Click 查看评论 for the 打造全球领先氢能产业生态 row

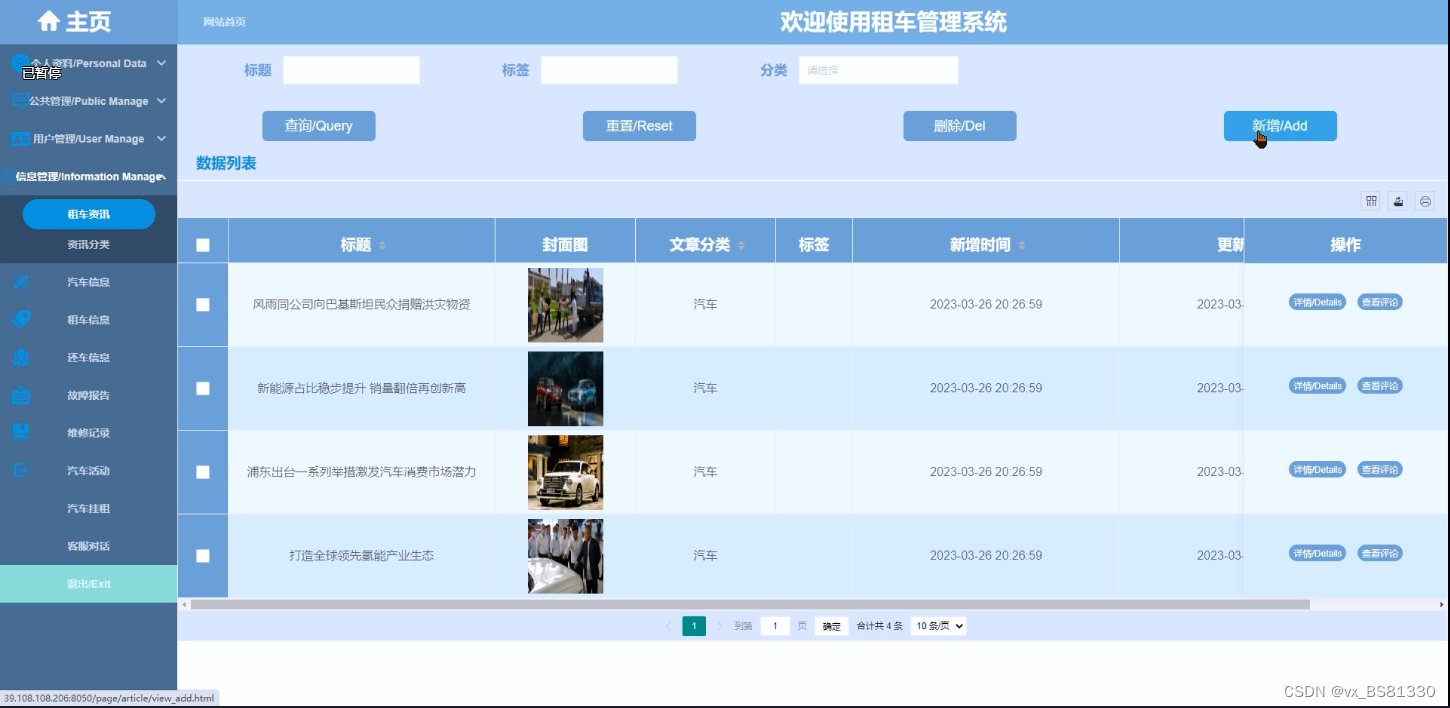pos(1380,553)
